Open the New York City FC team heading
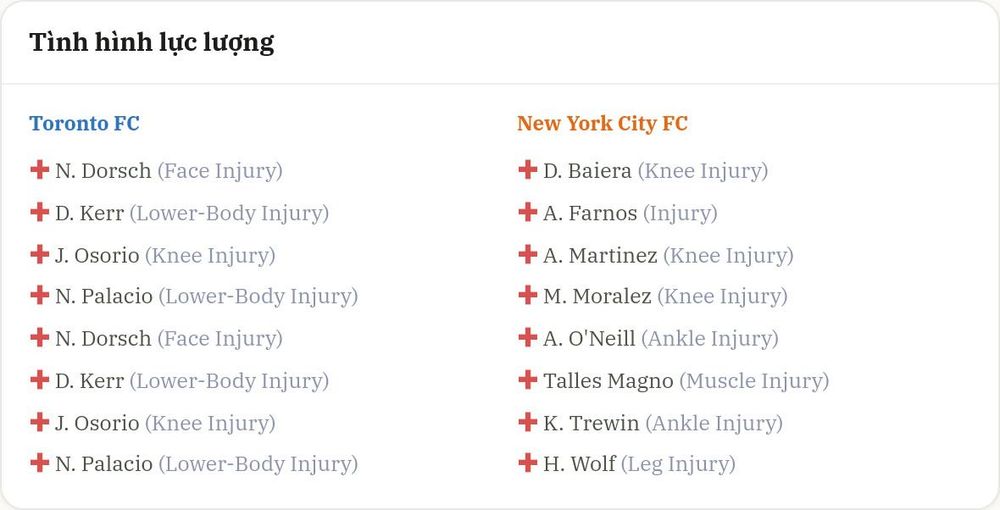The height and width of the screenshot is (510, 1000). click(x=602, y=123)
